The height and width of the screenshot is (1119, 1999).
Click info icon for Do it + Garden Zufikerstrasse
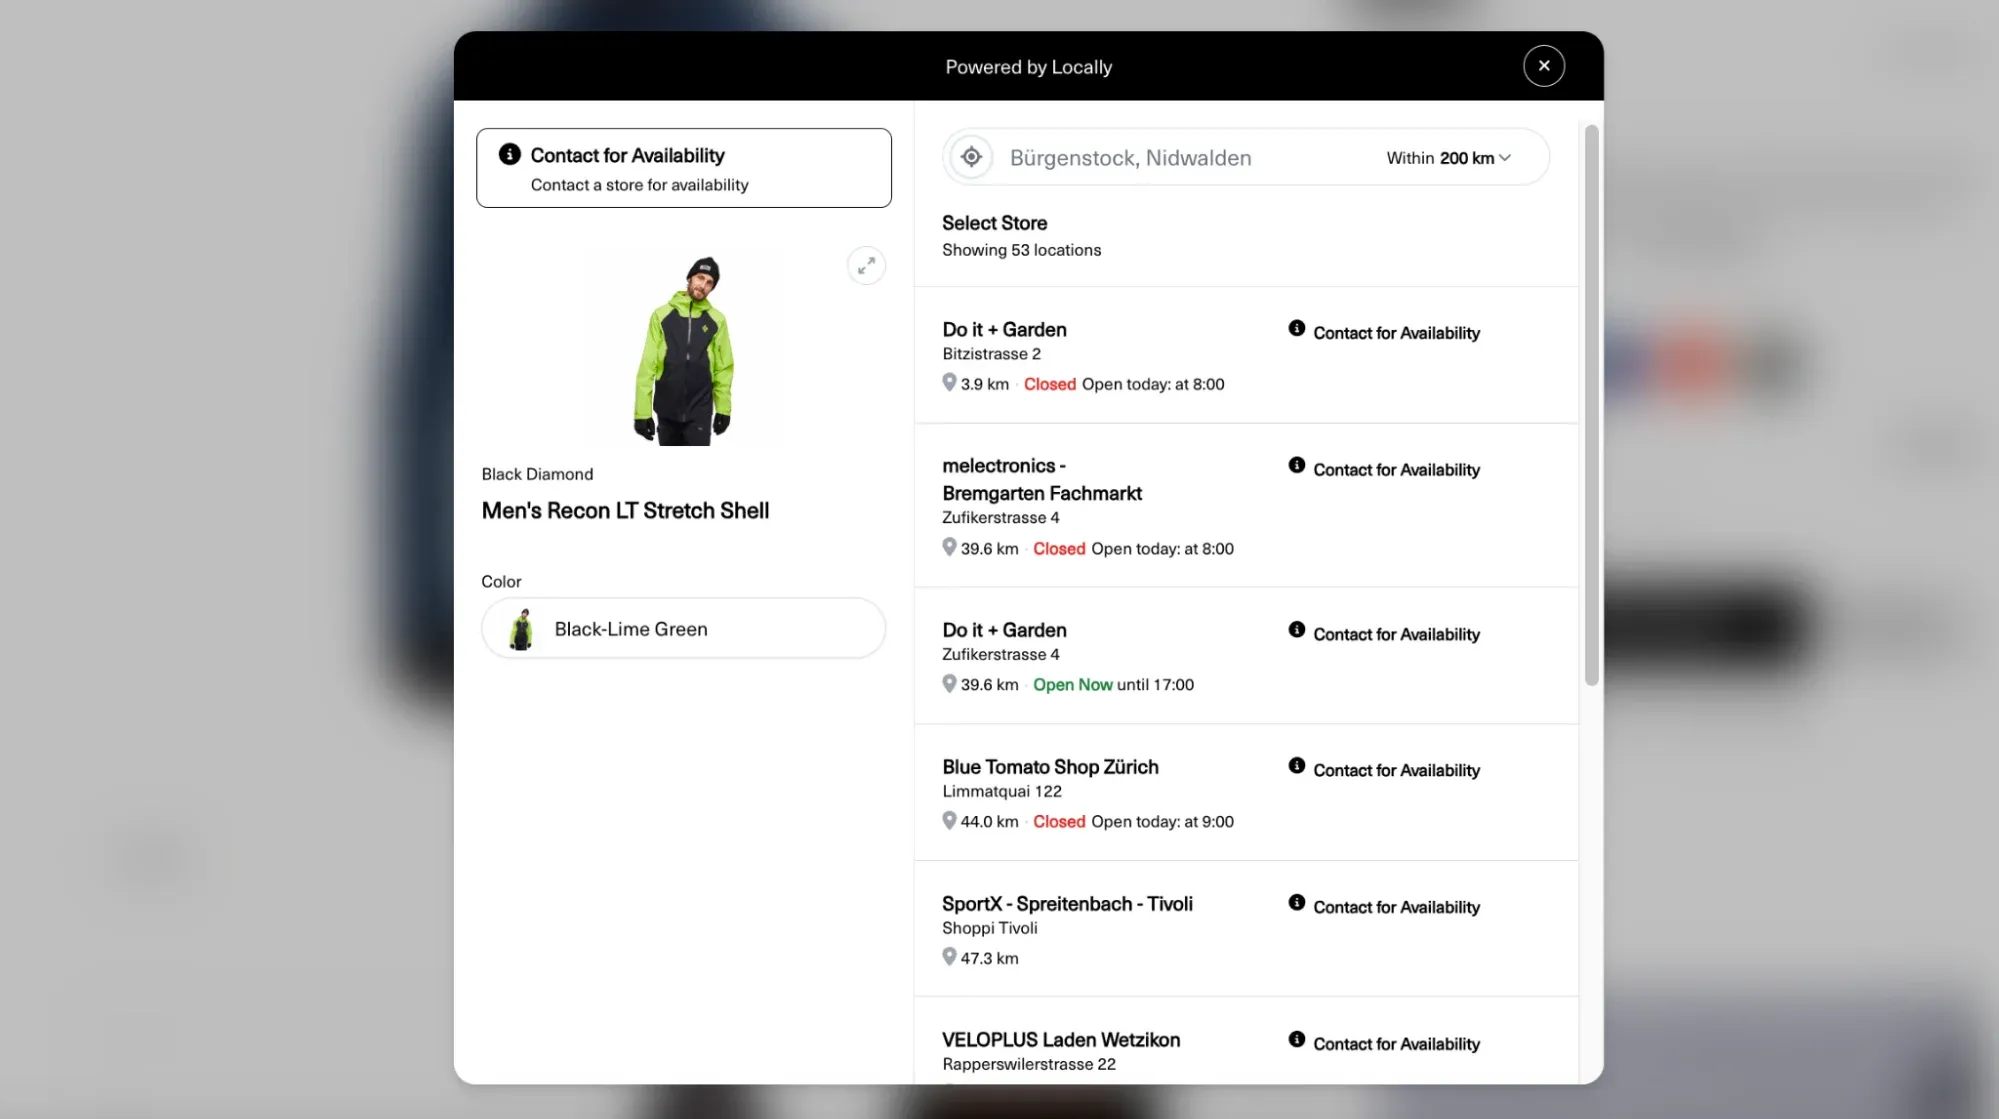(x=1296, y=629)
